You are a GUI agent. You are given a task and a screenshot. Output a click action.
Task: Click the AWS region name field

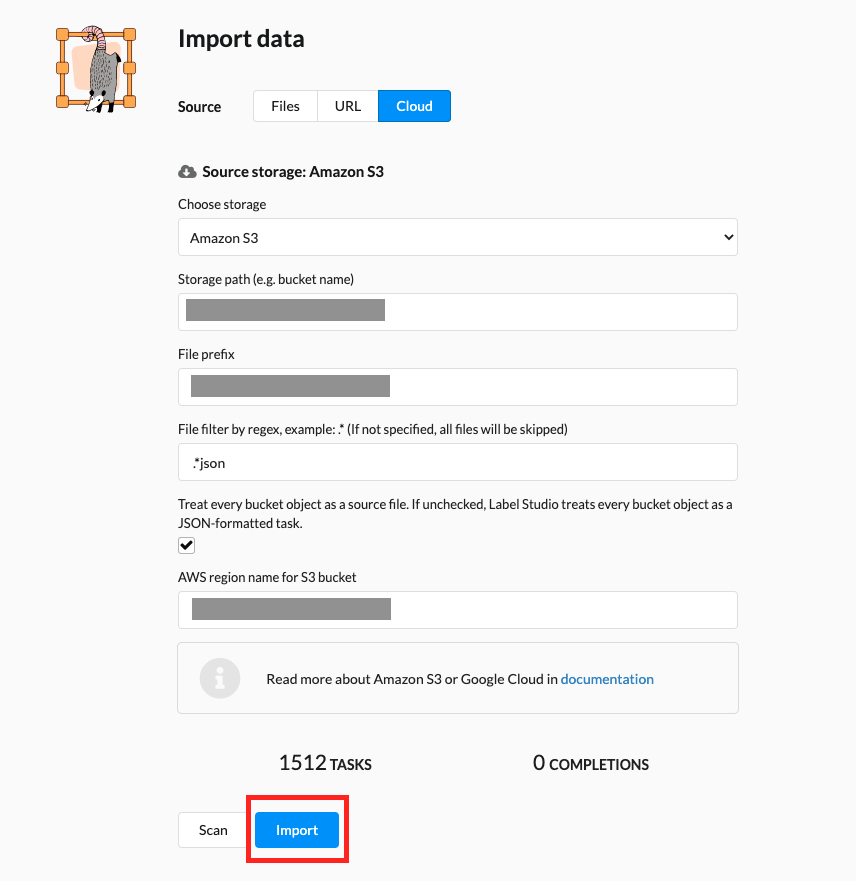[458, 610]
